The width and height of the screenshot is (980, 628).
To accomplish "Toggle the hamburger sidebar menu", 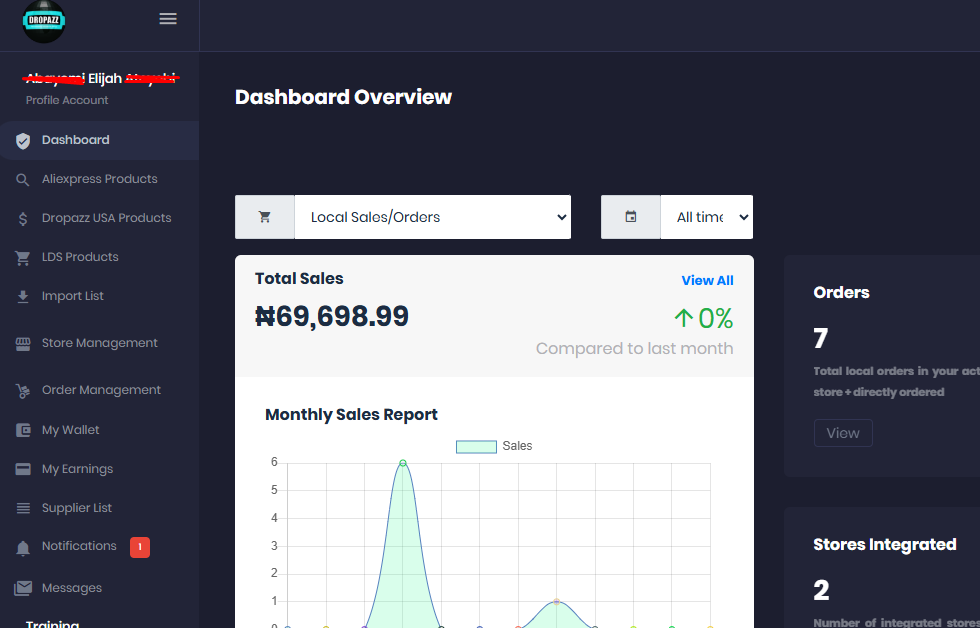I will pos(168,19).
